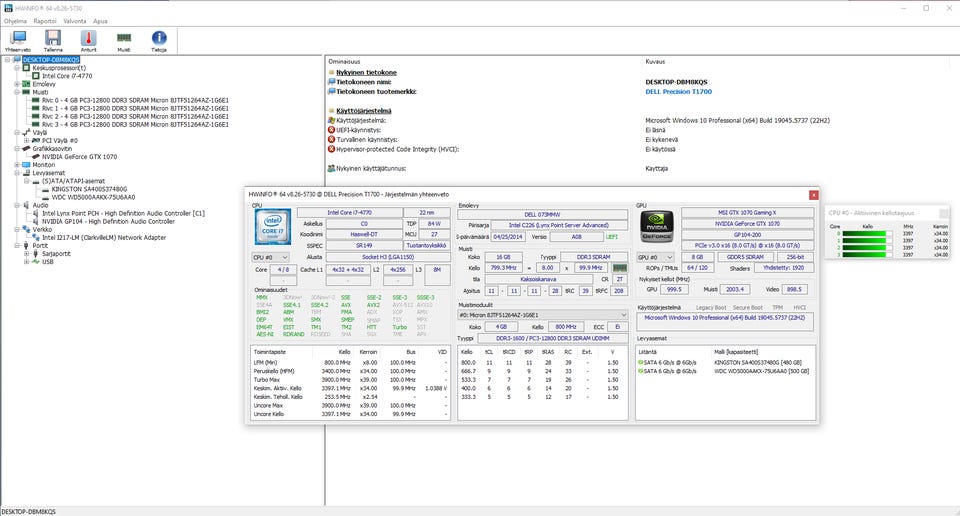Open Anturit thermometer sensors icon
This screenshot has height=516, width=960.
point(88,40)
